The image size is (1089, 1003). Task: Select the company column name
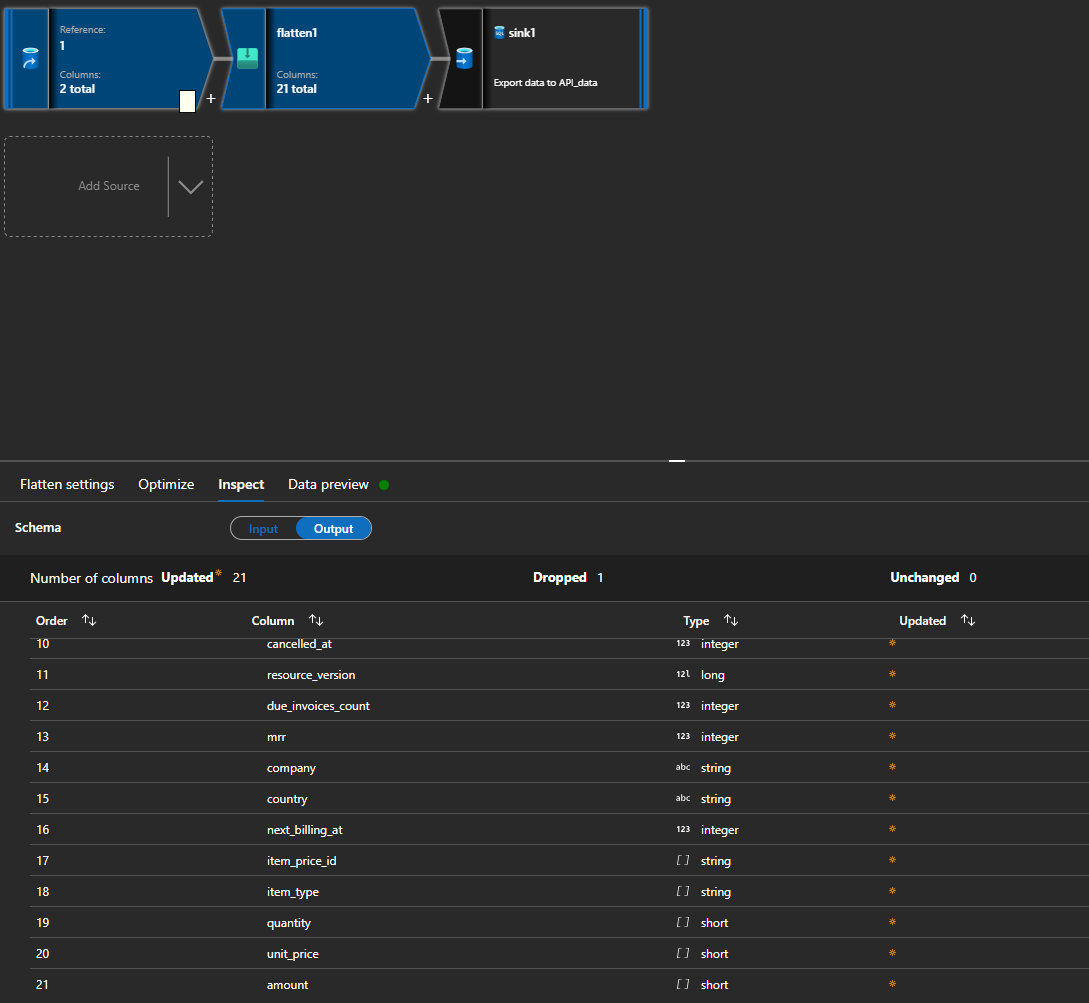291,768
